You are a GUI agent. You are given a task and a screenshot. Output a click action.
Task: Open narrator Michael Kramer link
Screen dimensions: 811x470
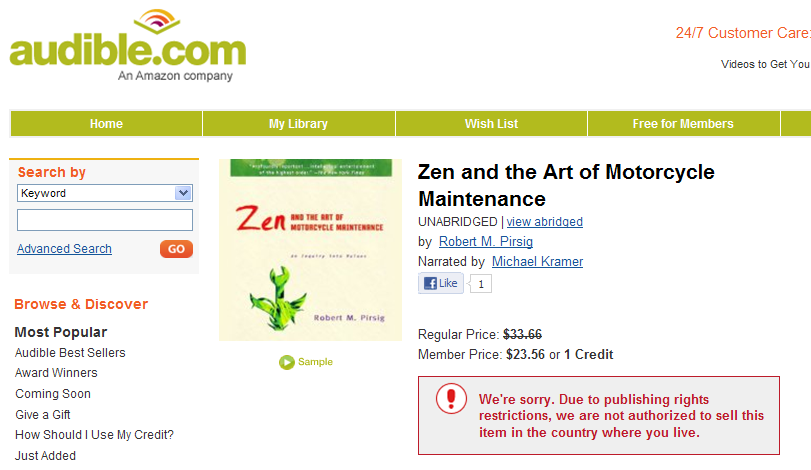click(537, 262)
